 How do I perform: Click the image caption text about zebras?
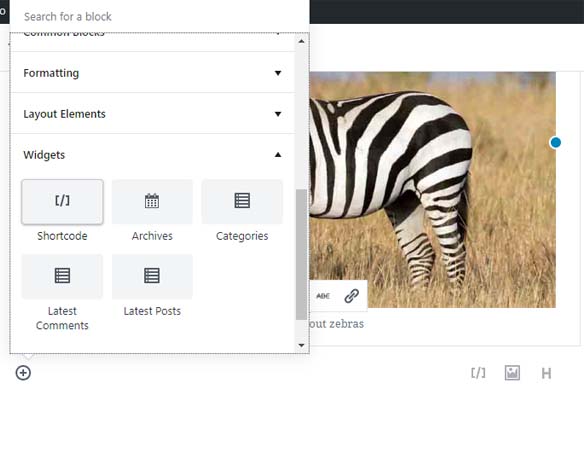(x=336, y=324)
